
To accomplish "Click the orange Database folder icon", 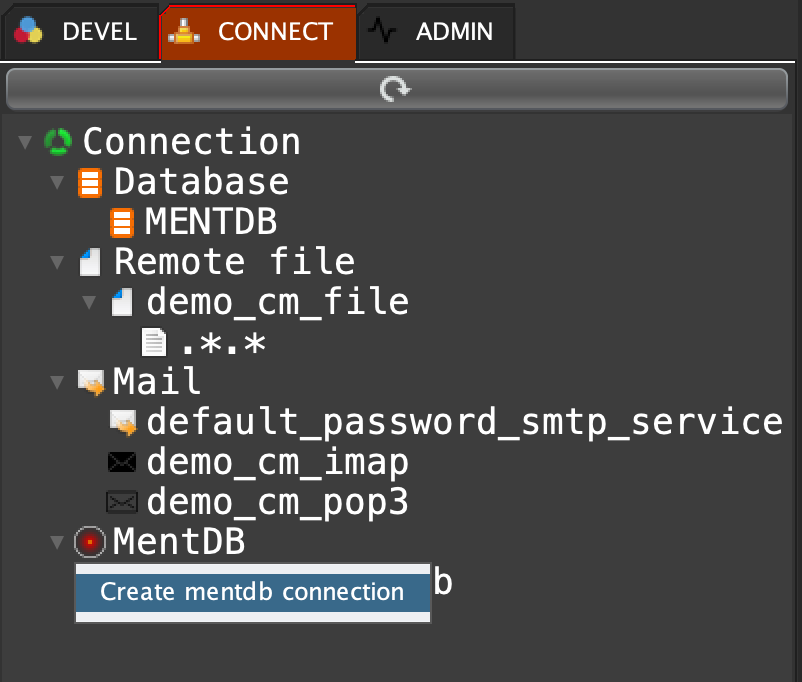I will point(90,183).
